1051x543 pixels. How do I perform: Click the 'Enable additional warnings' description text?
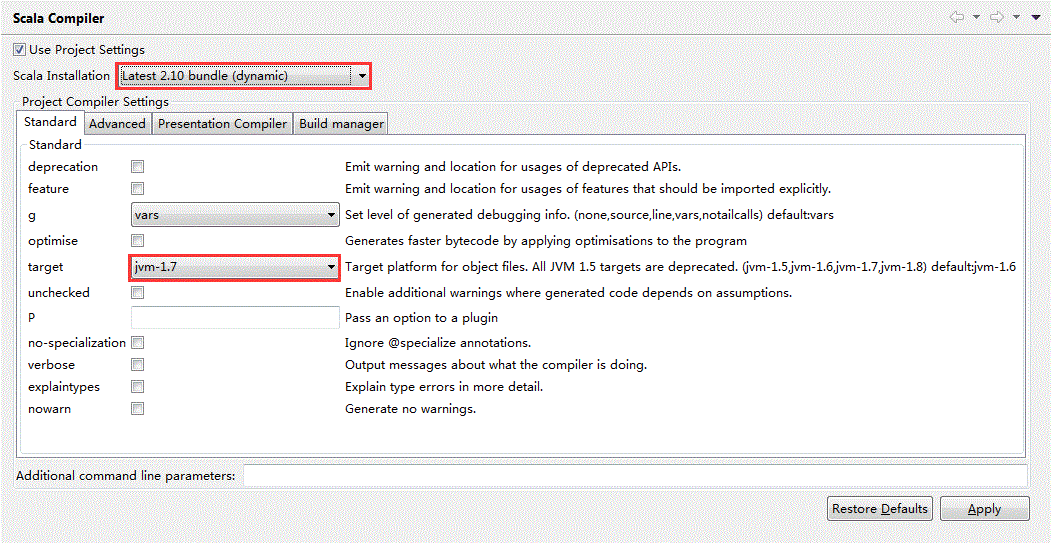[x=568, y=293]
